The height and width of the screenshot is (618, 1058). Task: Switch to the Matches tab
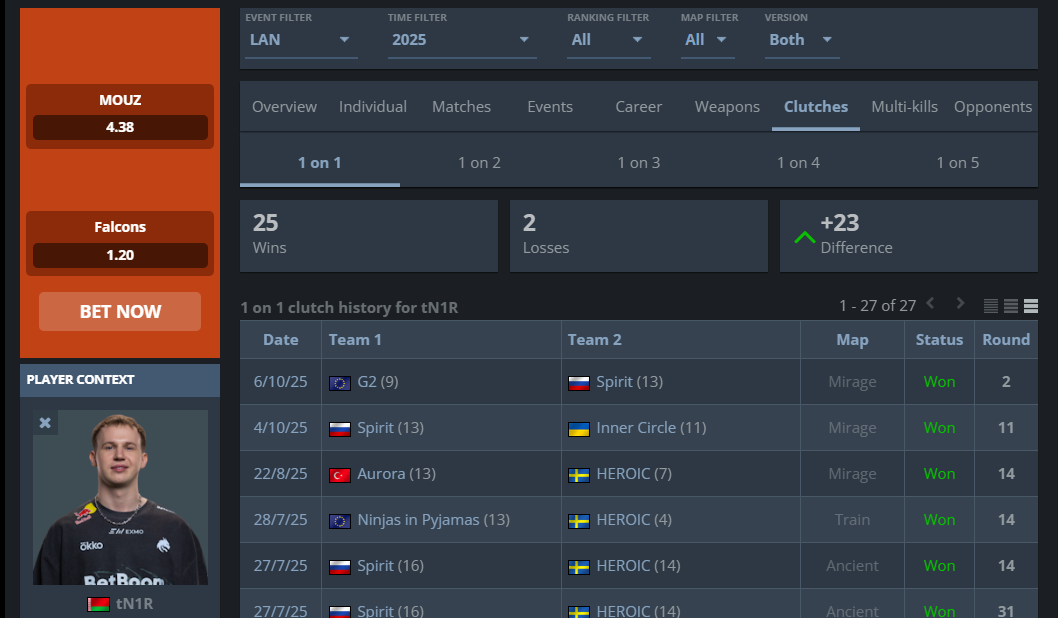point(462,107)
